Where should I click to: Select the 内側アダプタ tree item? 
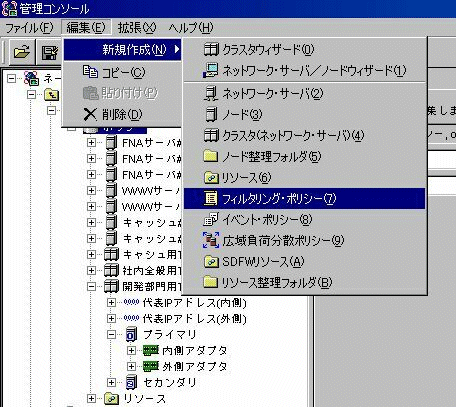click(x=195, y=351)
